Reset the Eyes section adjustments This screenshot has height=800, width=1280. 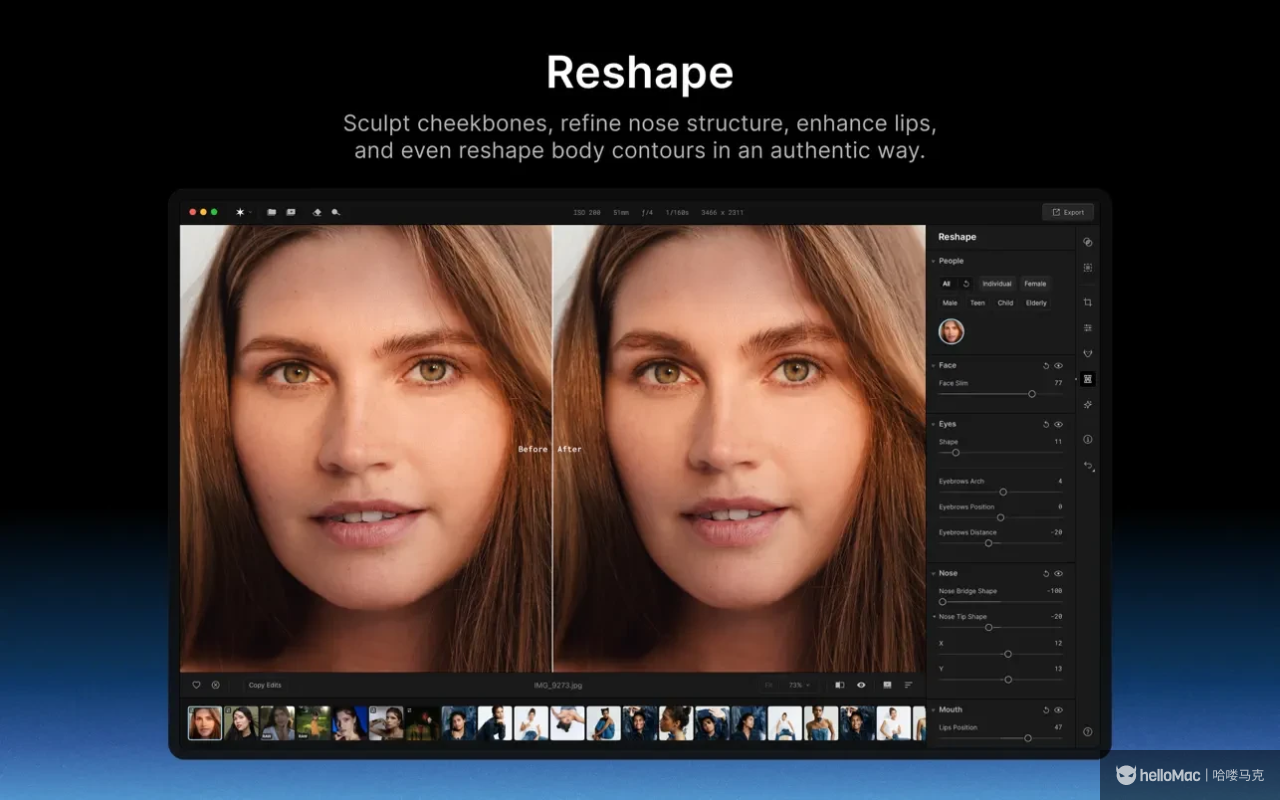coord(1046,425)
